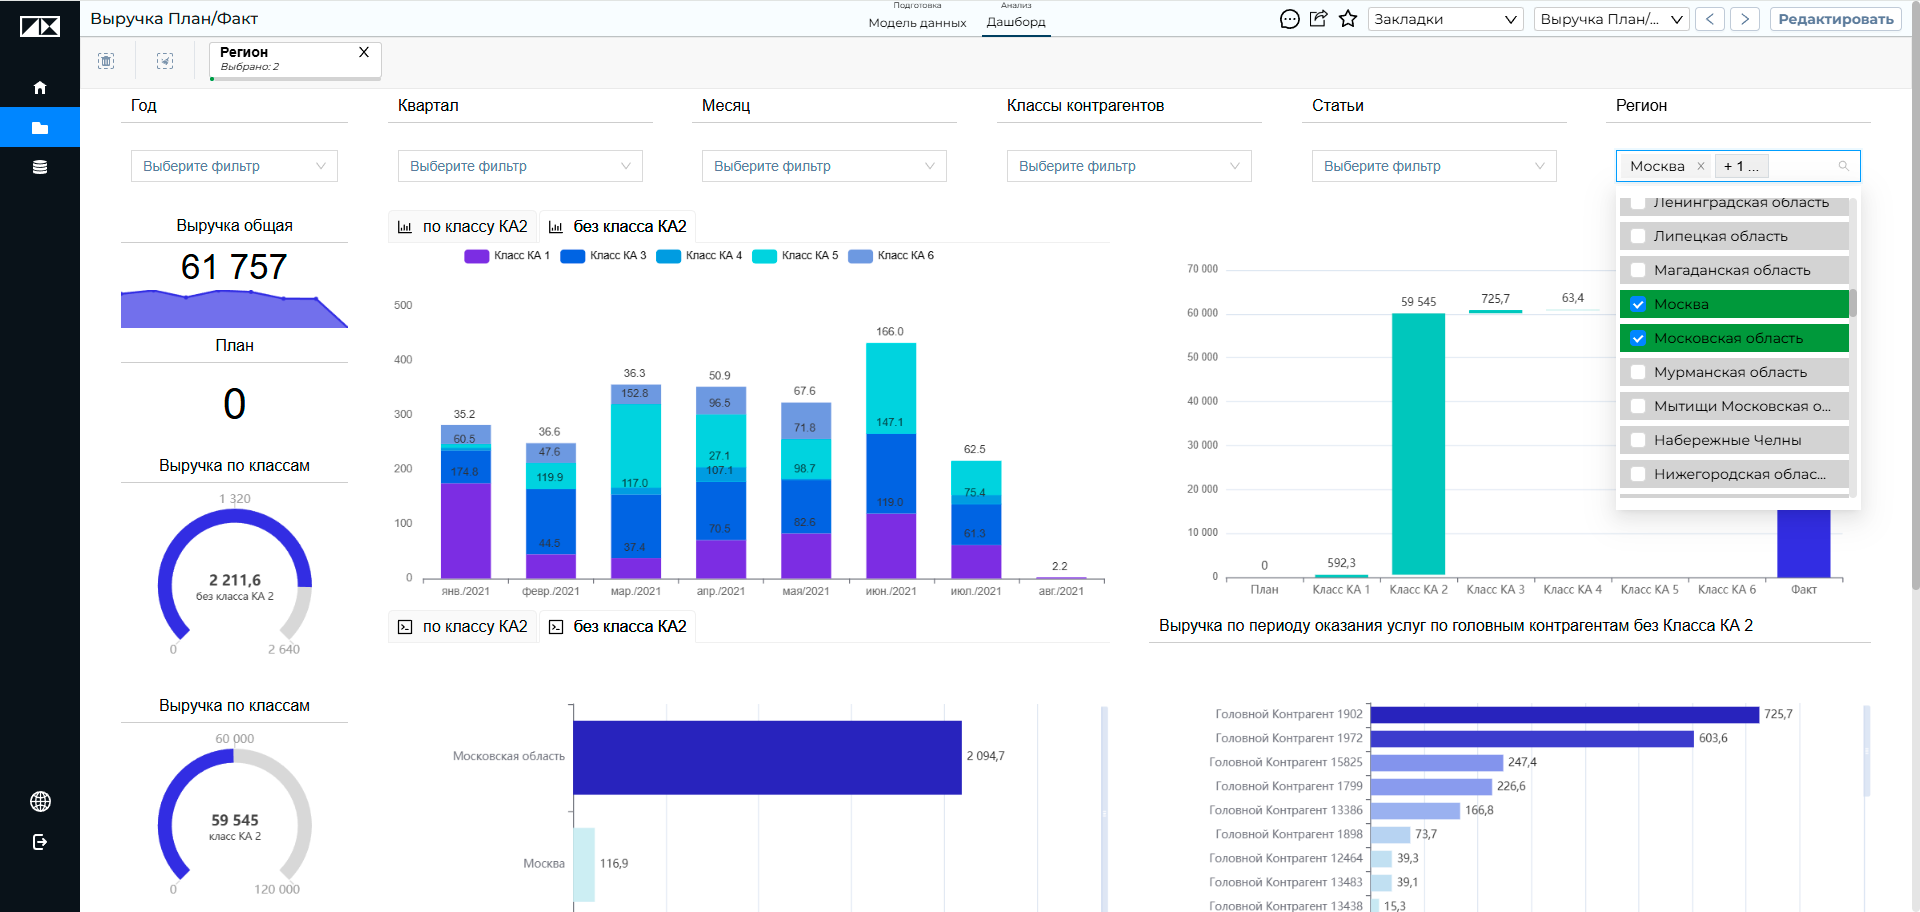1920x912 pixels.
Task: Open the home icon in sidebar
Action: point(40,88)
